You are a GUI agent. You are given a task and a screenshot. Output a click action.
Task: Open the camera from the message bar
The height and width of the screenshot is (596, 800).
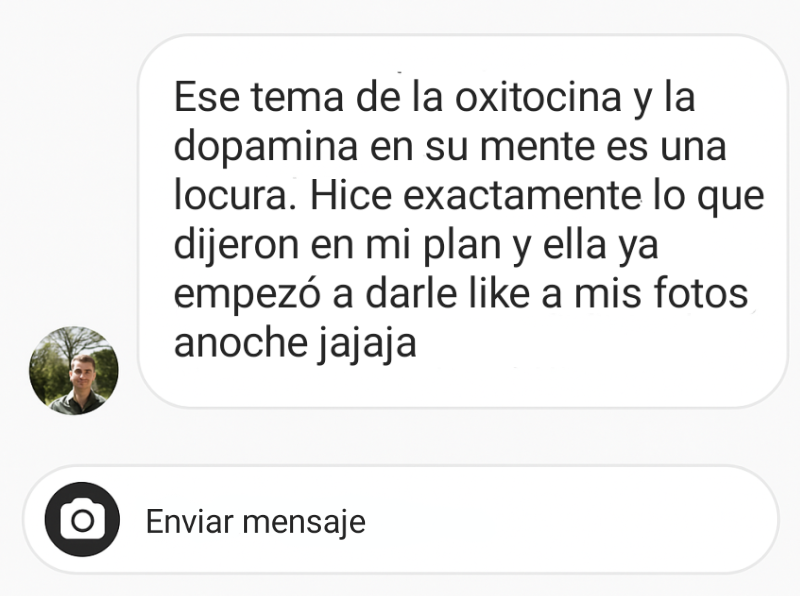(82, 519)
